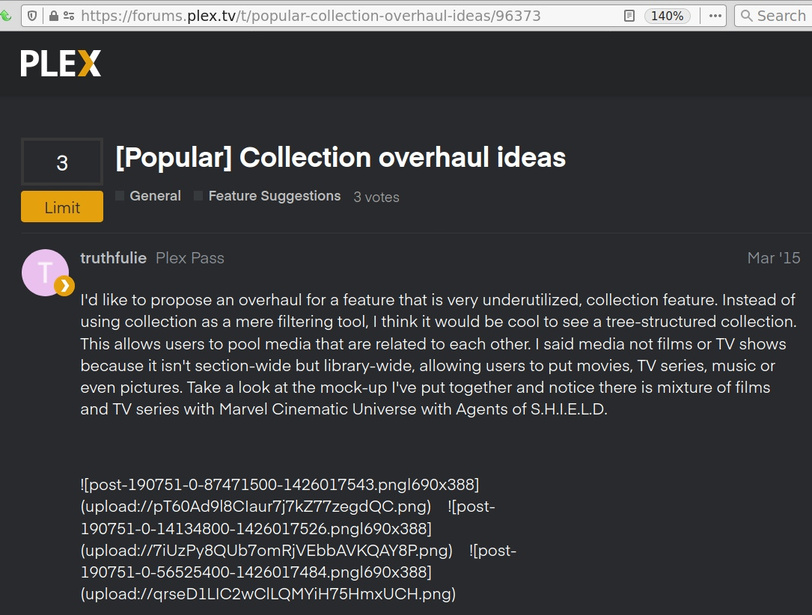Show who voted via the 3 votes link
Image resolution: width=812 pixels, height=615 pixels.
(376, 197)
